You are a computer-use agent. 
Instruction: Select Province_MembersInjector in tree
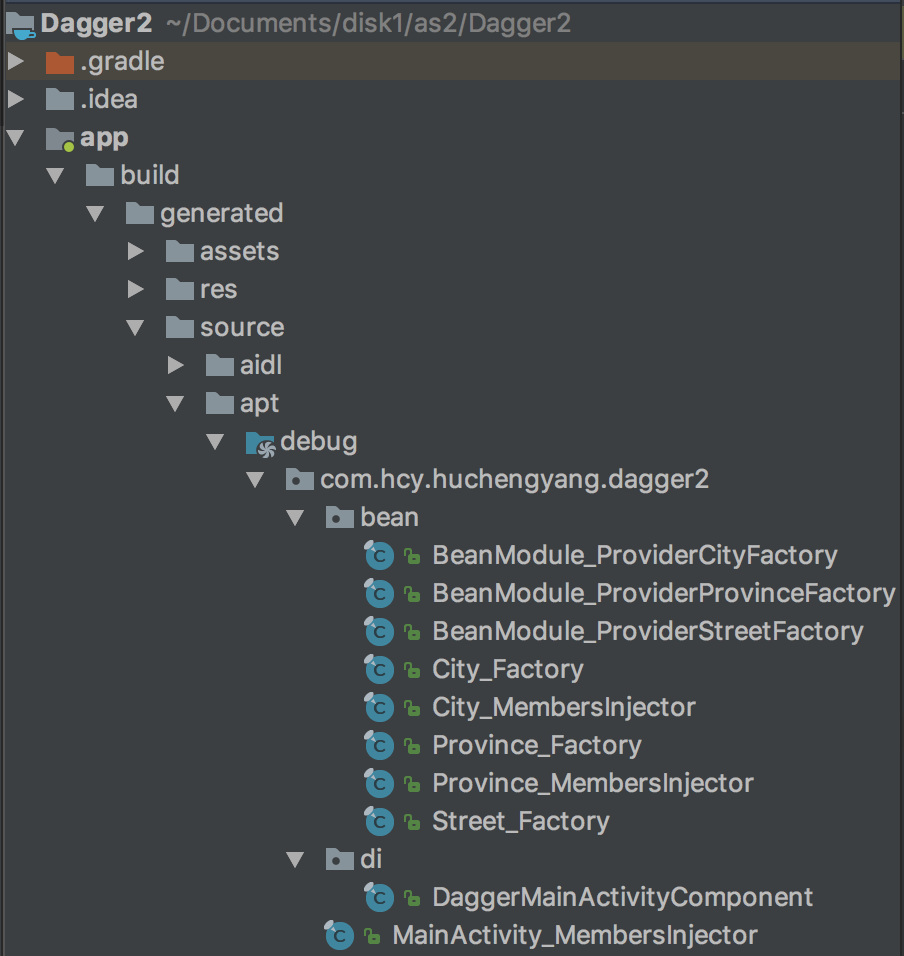click(593, 783)
